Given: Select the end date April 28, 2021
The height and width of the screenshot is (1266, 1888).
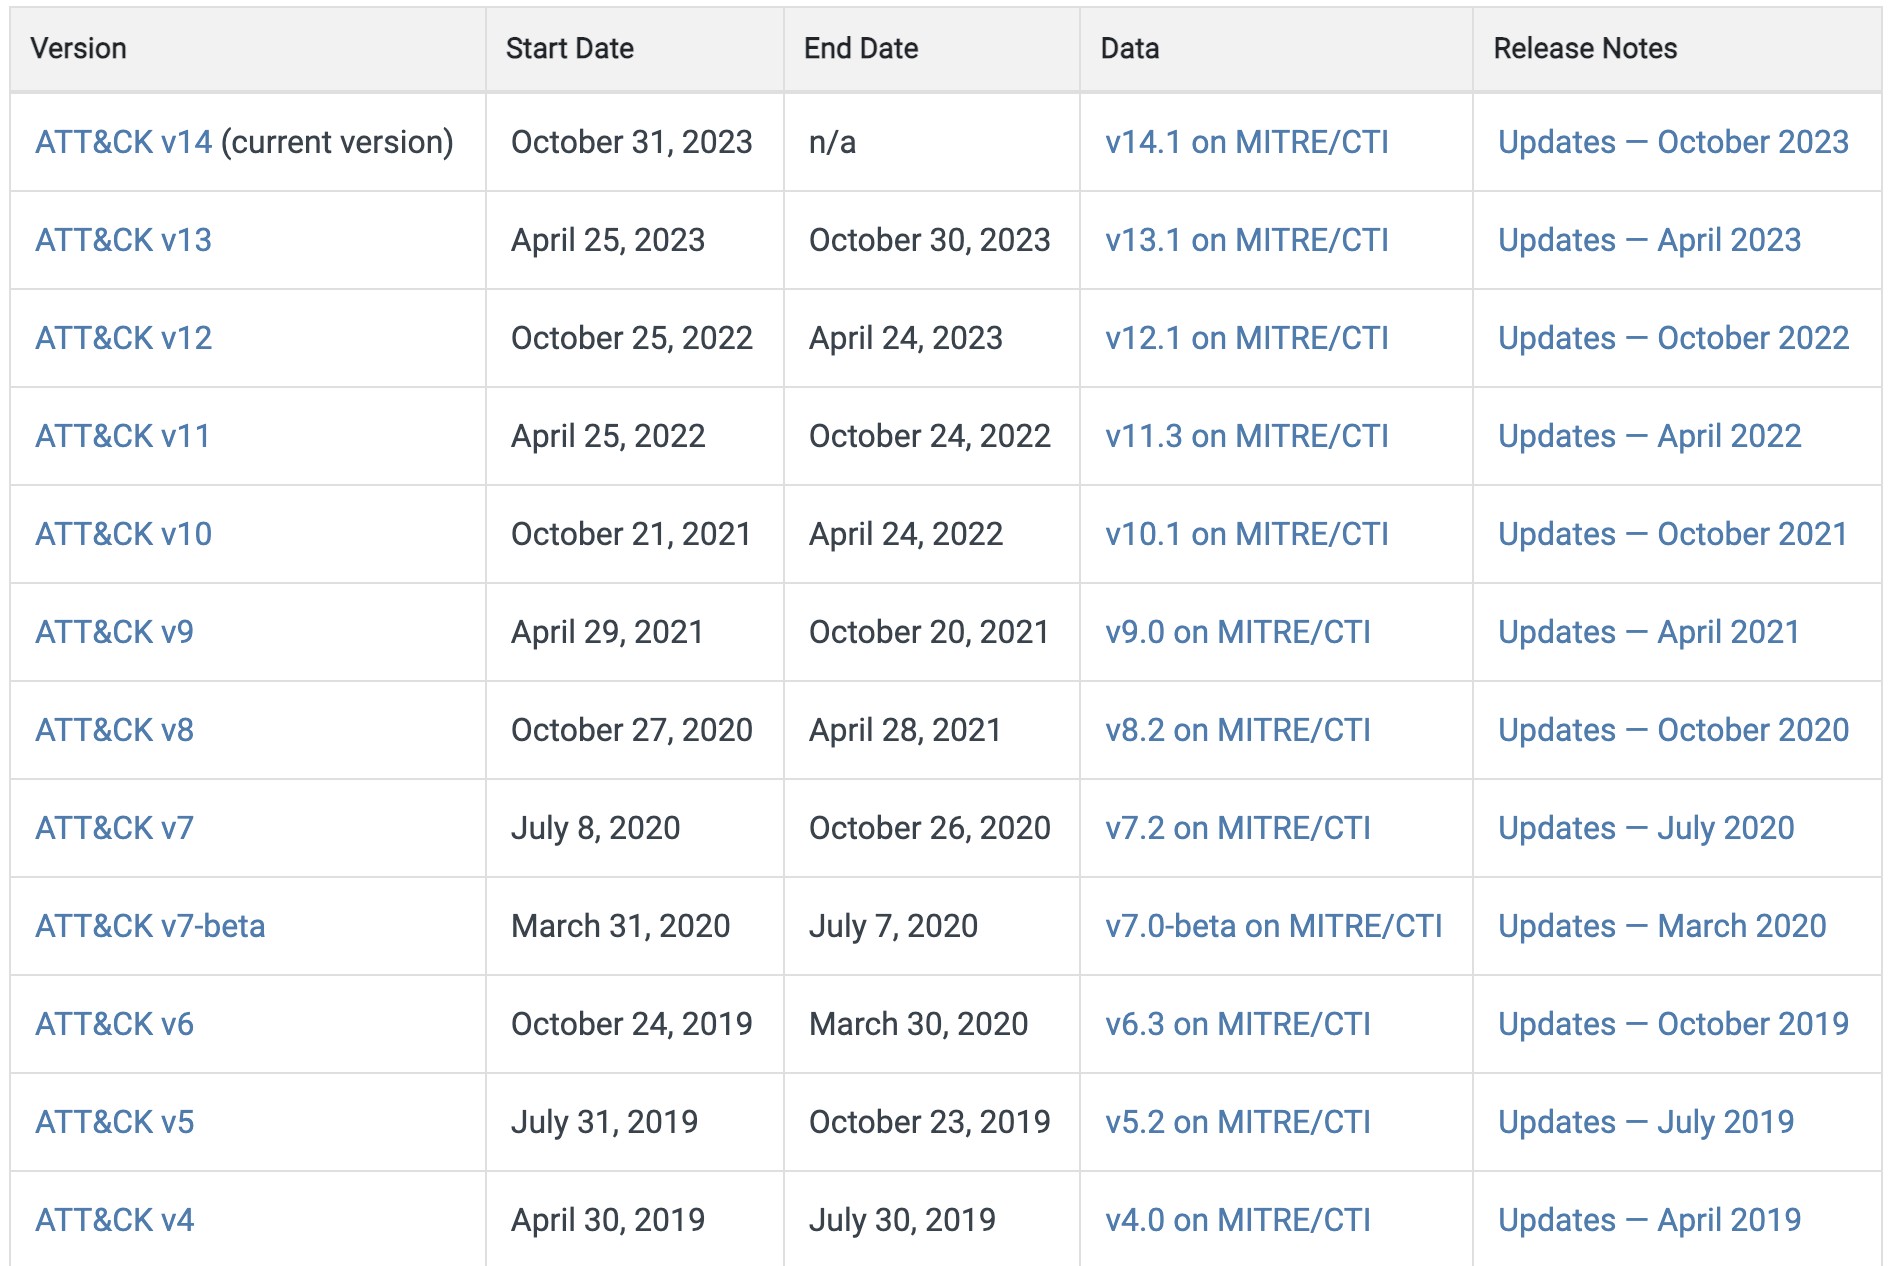Looking at the screenshot, I should (x=905, y=730).
